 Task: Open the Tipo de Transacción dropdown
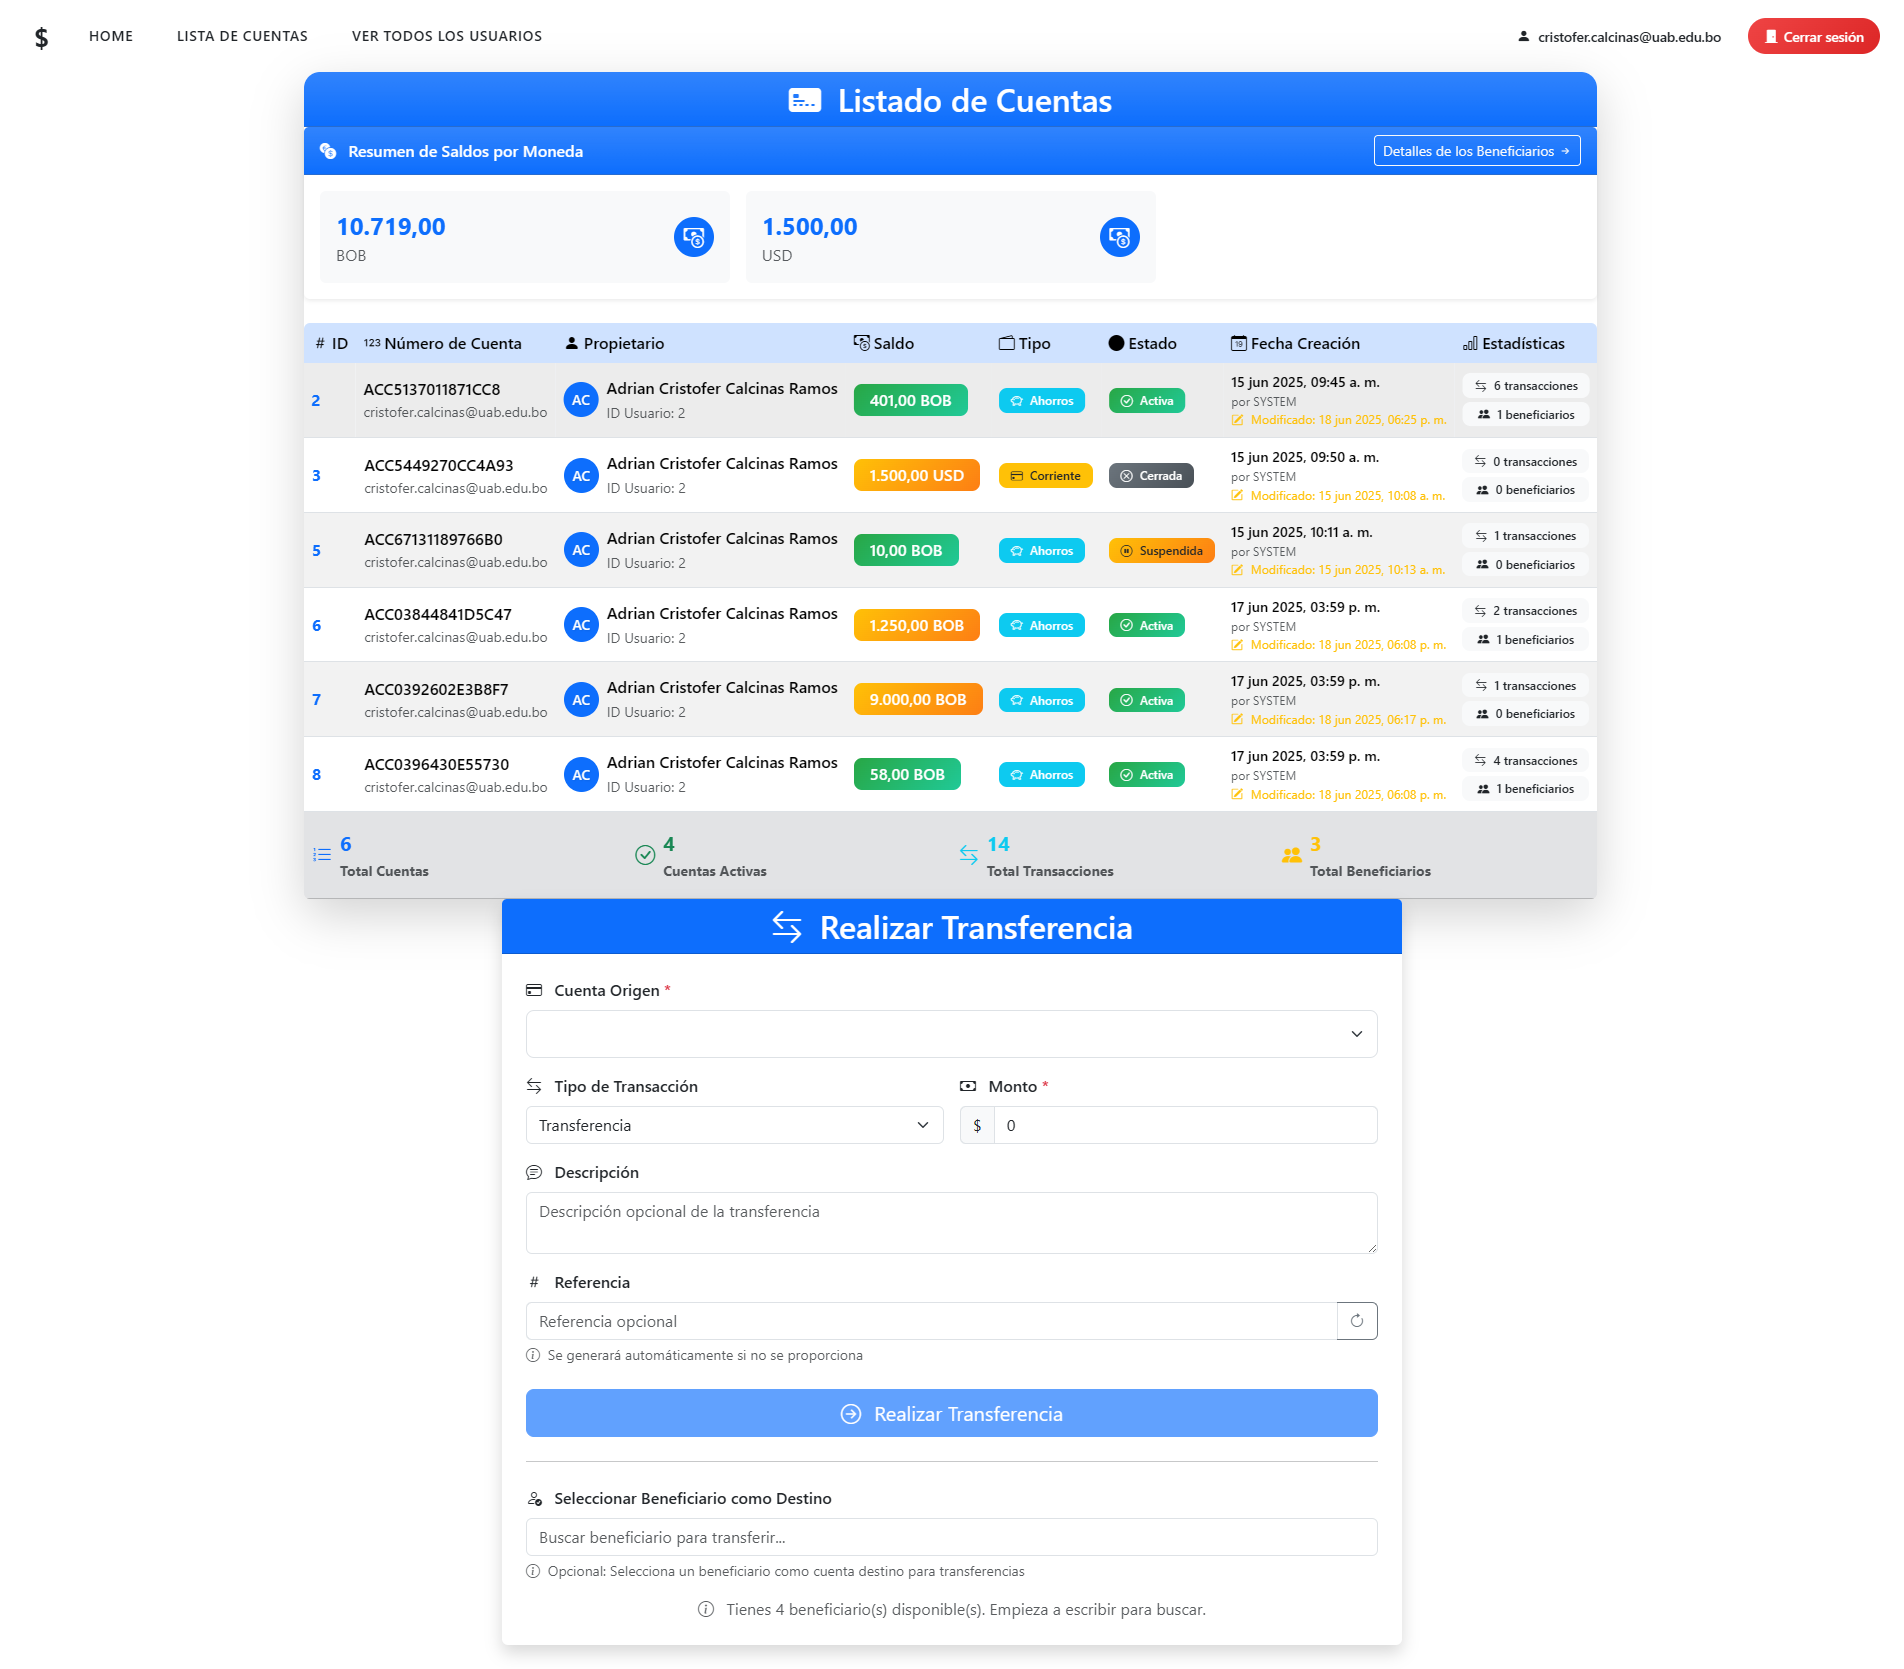click(x=734, y=1125)
